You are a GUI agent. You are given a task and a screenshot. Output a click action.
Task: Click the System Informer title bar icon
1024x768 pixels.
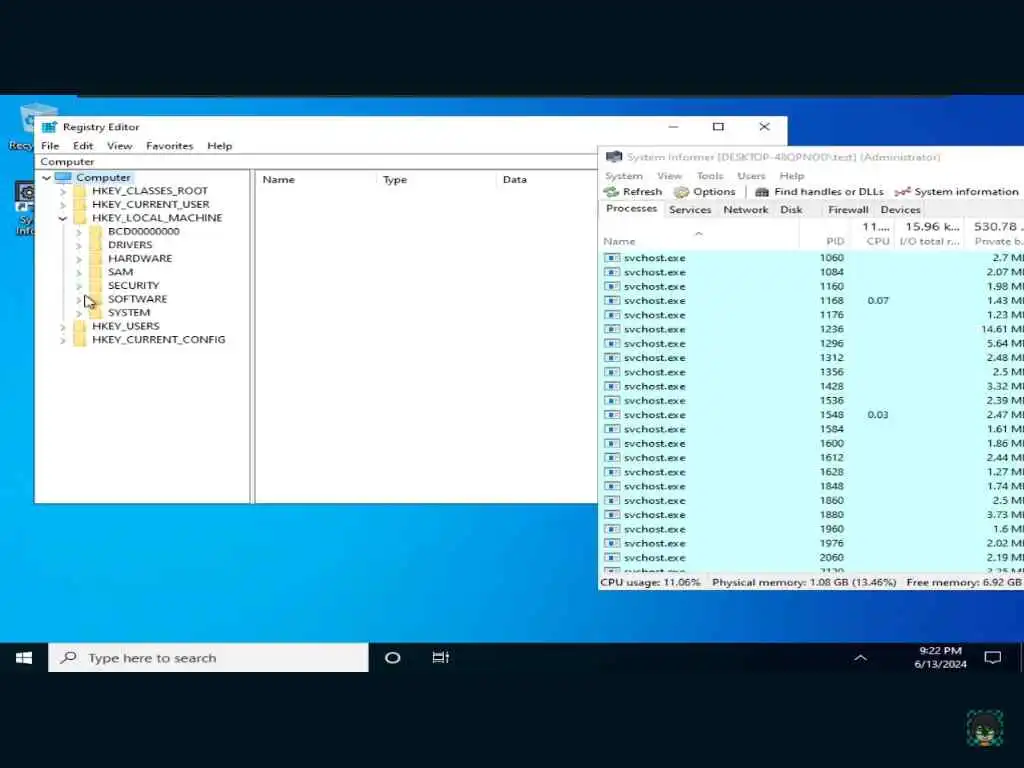tap(614, 157)
